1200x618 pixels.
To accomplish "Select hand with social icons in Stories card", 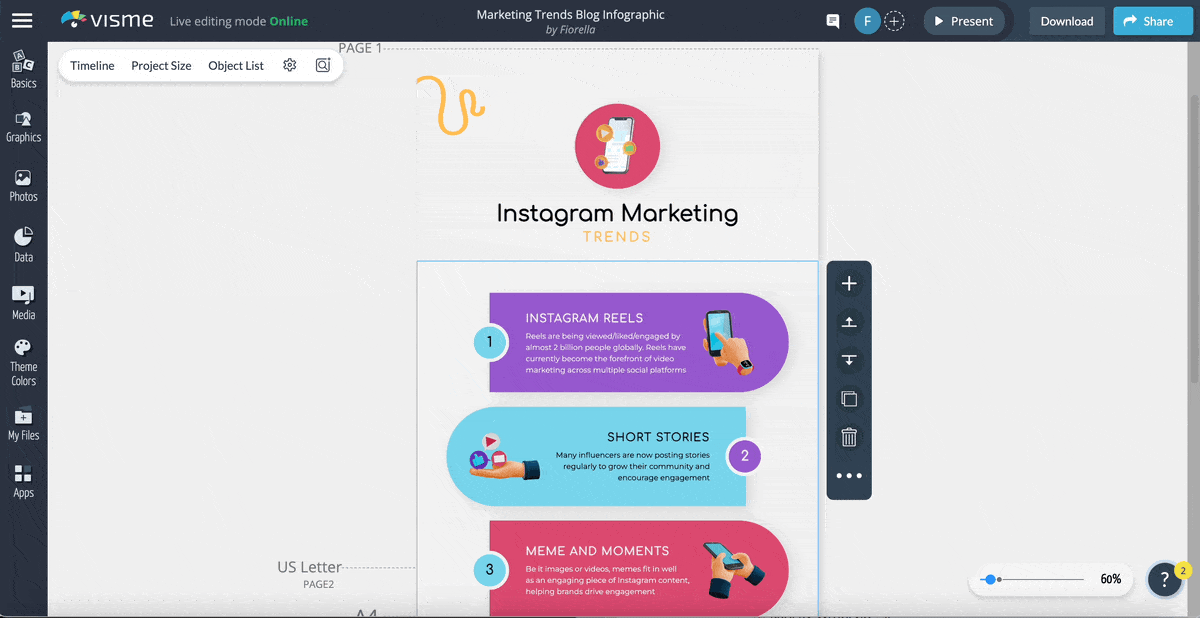I will [x=503, y=458].
